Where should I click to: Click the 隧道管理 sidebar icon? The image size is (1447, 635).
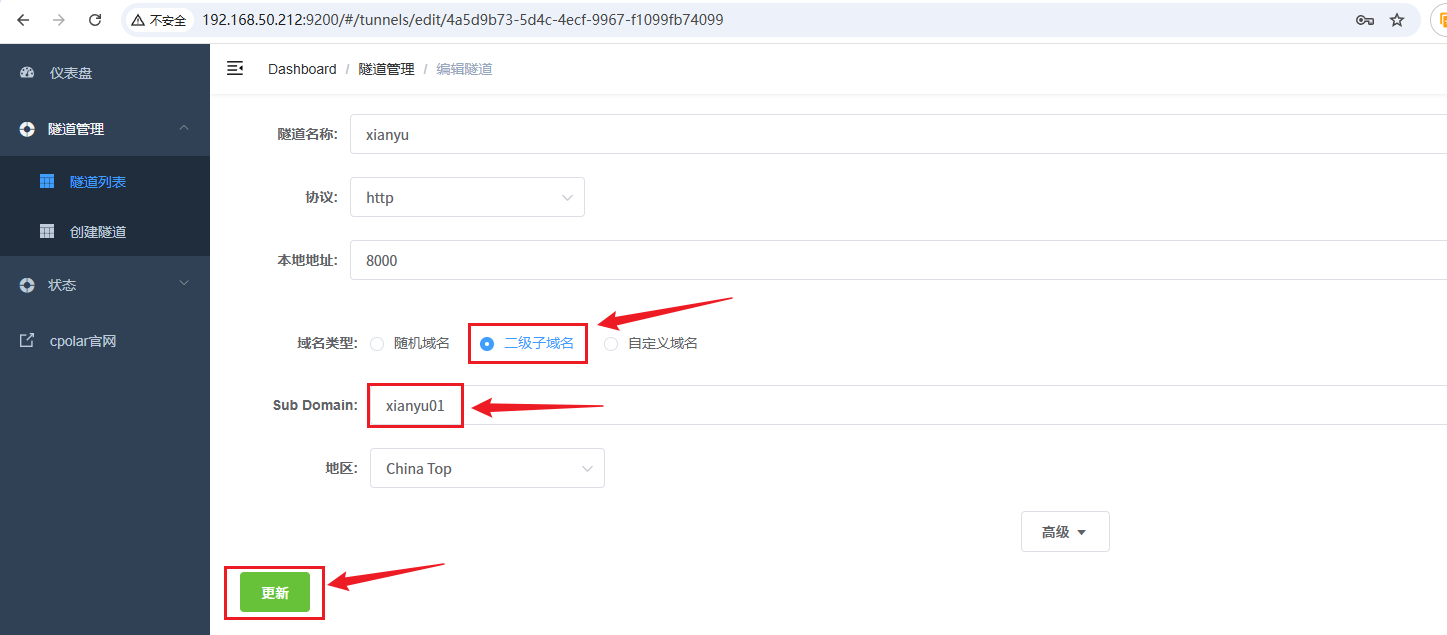coord(27,129)
